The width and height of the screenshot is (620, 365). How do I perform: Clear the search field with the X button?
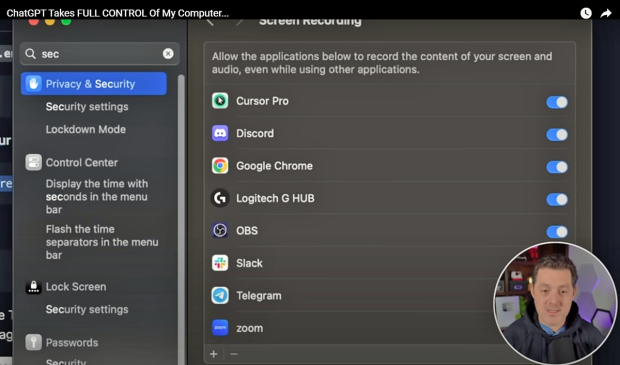(x=168, y=53)
